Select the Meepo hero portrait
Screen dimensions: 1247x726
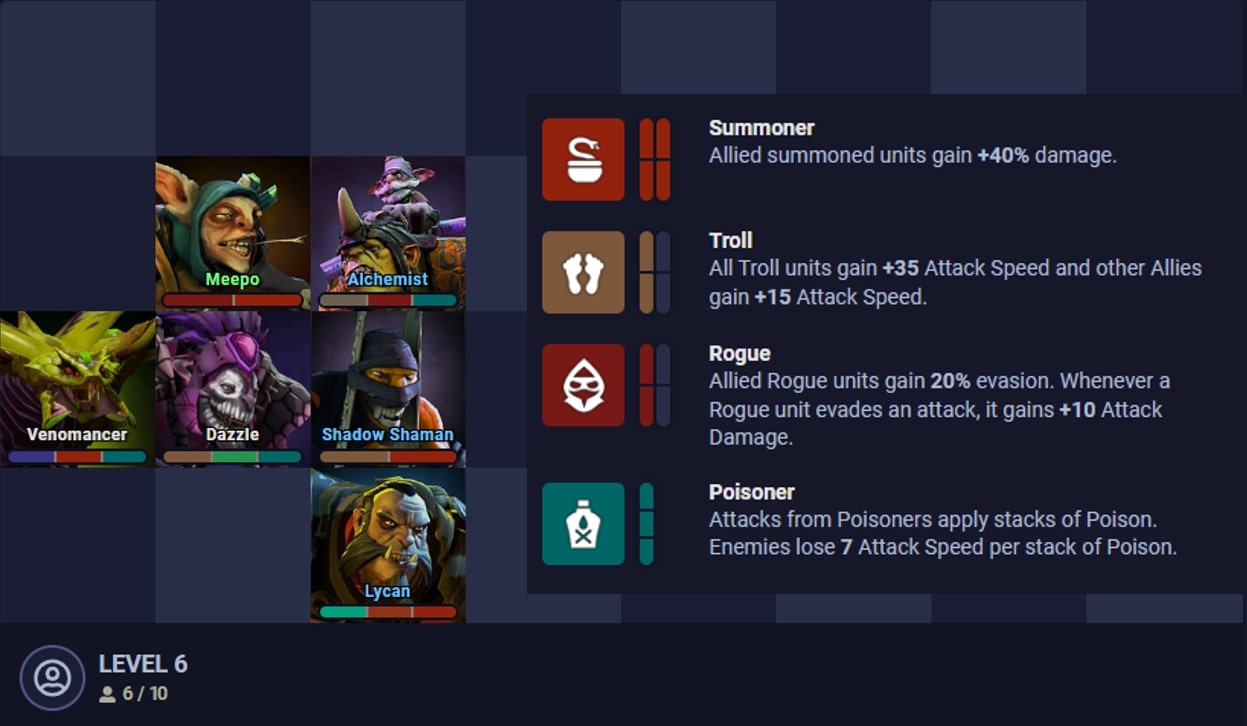[233, 233]
